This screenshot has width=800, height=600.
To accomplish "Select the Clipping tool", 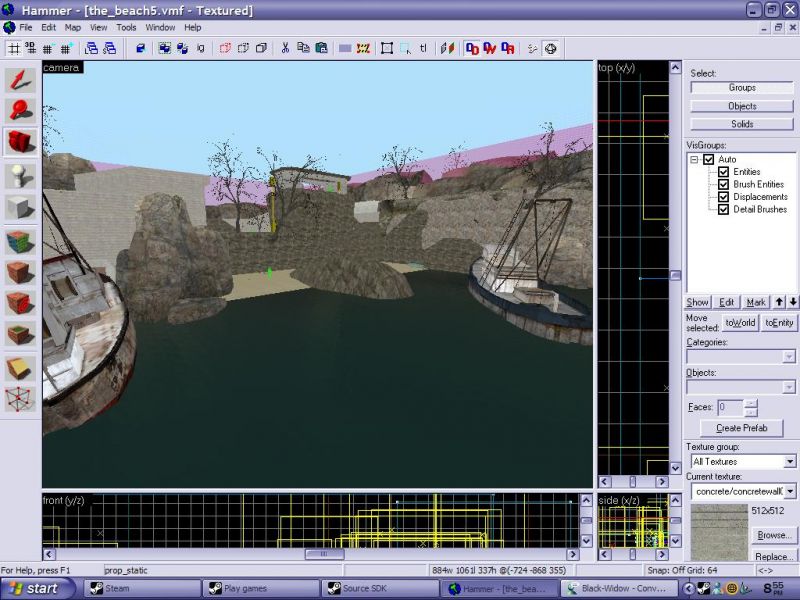I will click(20, 368).
